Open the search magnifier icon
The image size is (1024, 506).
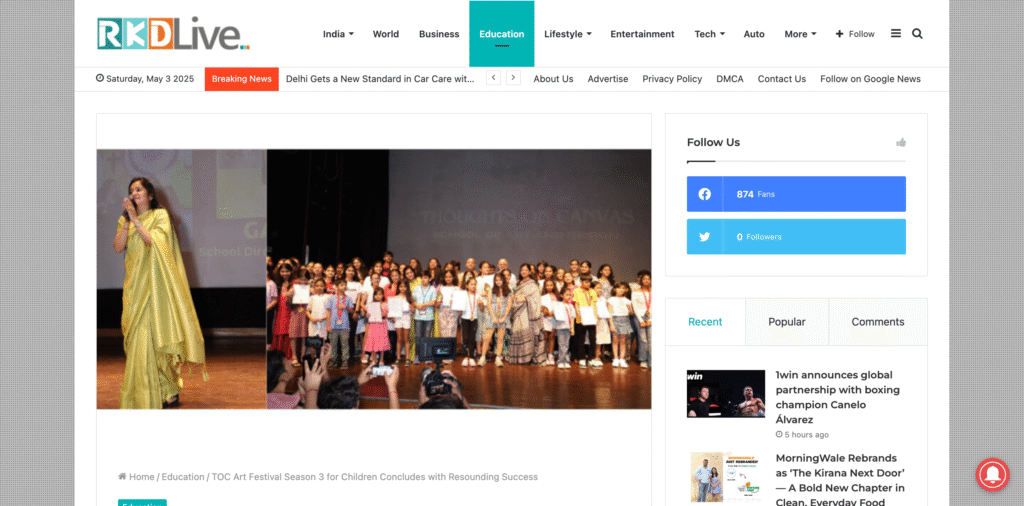click(917, 34)
